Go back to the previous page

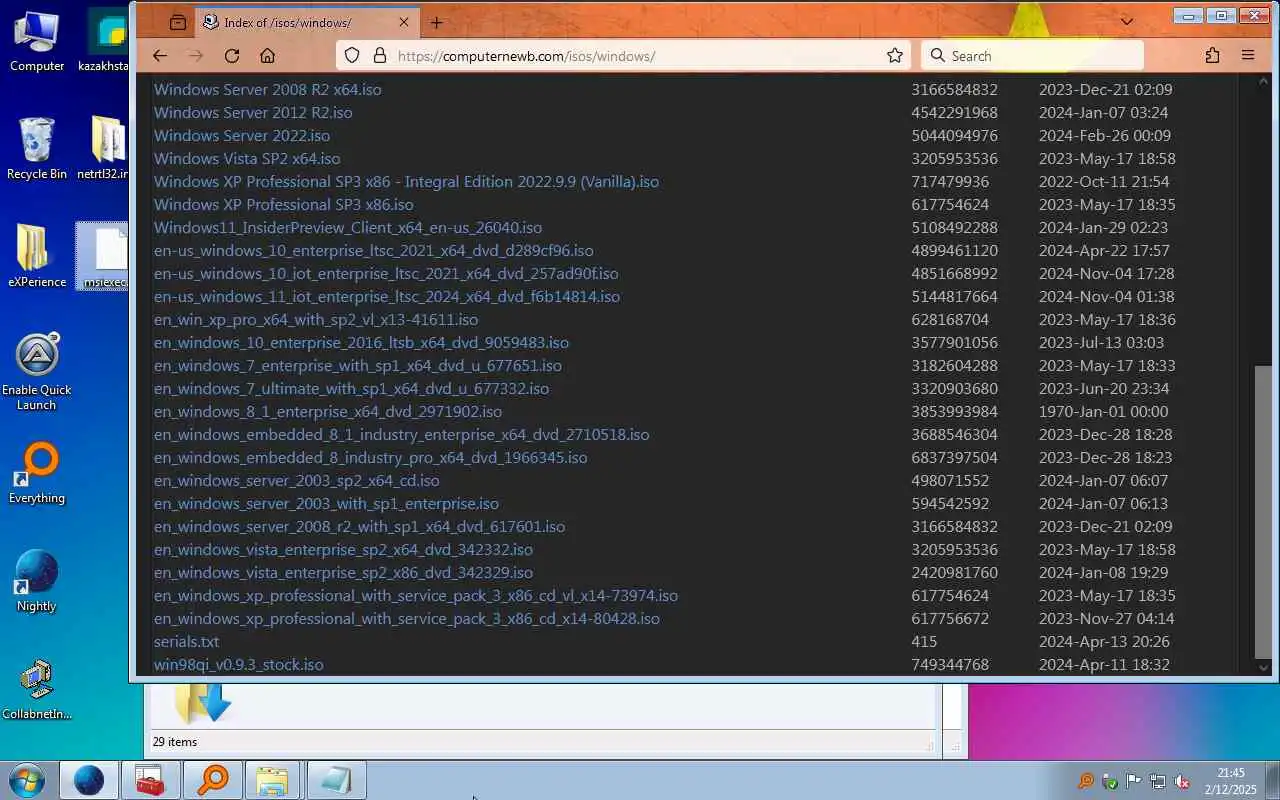160,56
